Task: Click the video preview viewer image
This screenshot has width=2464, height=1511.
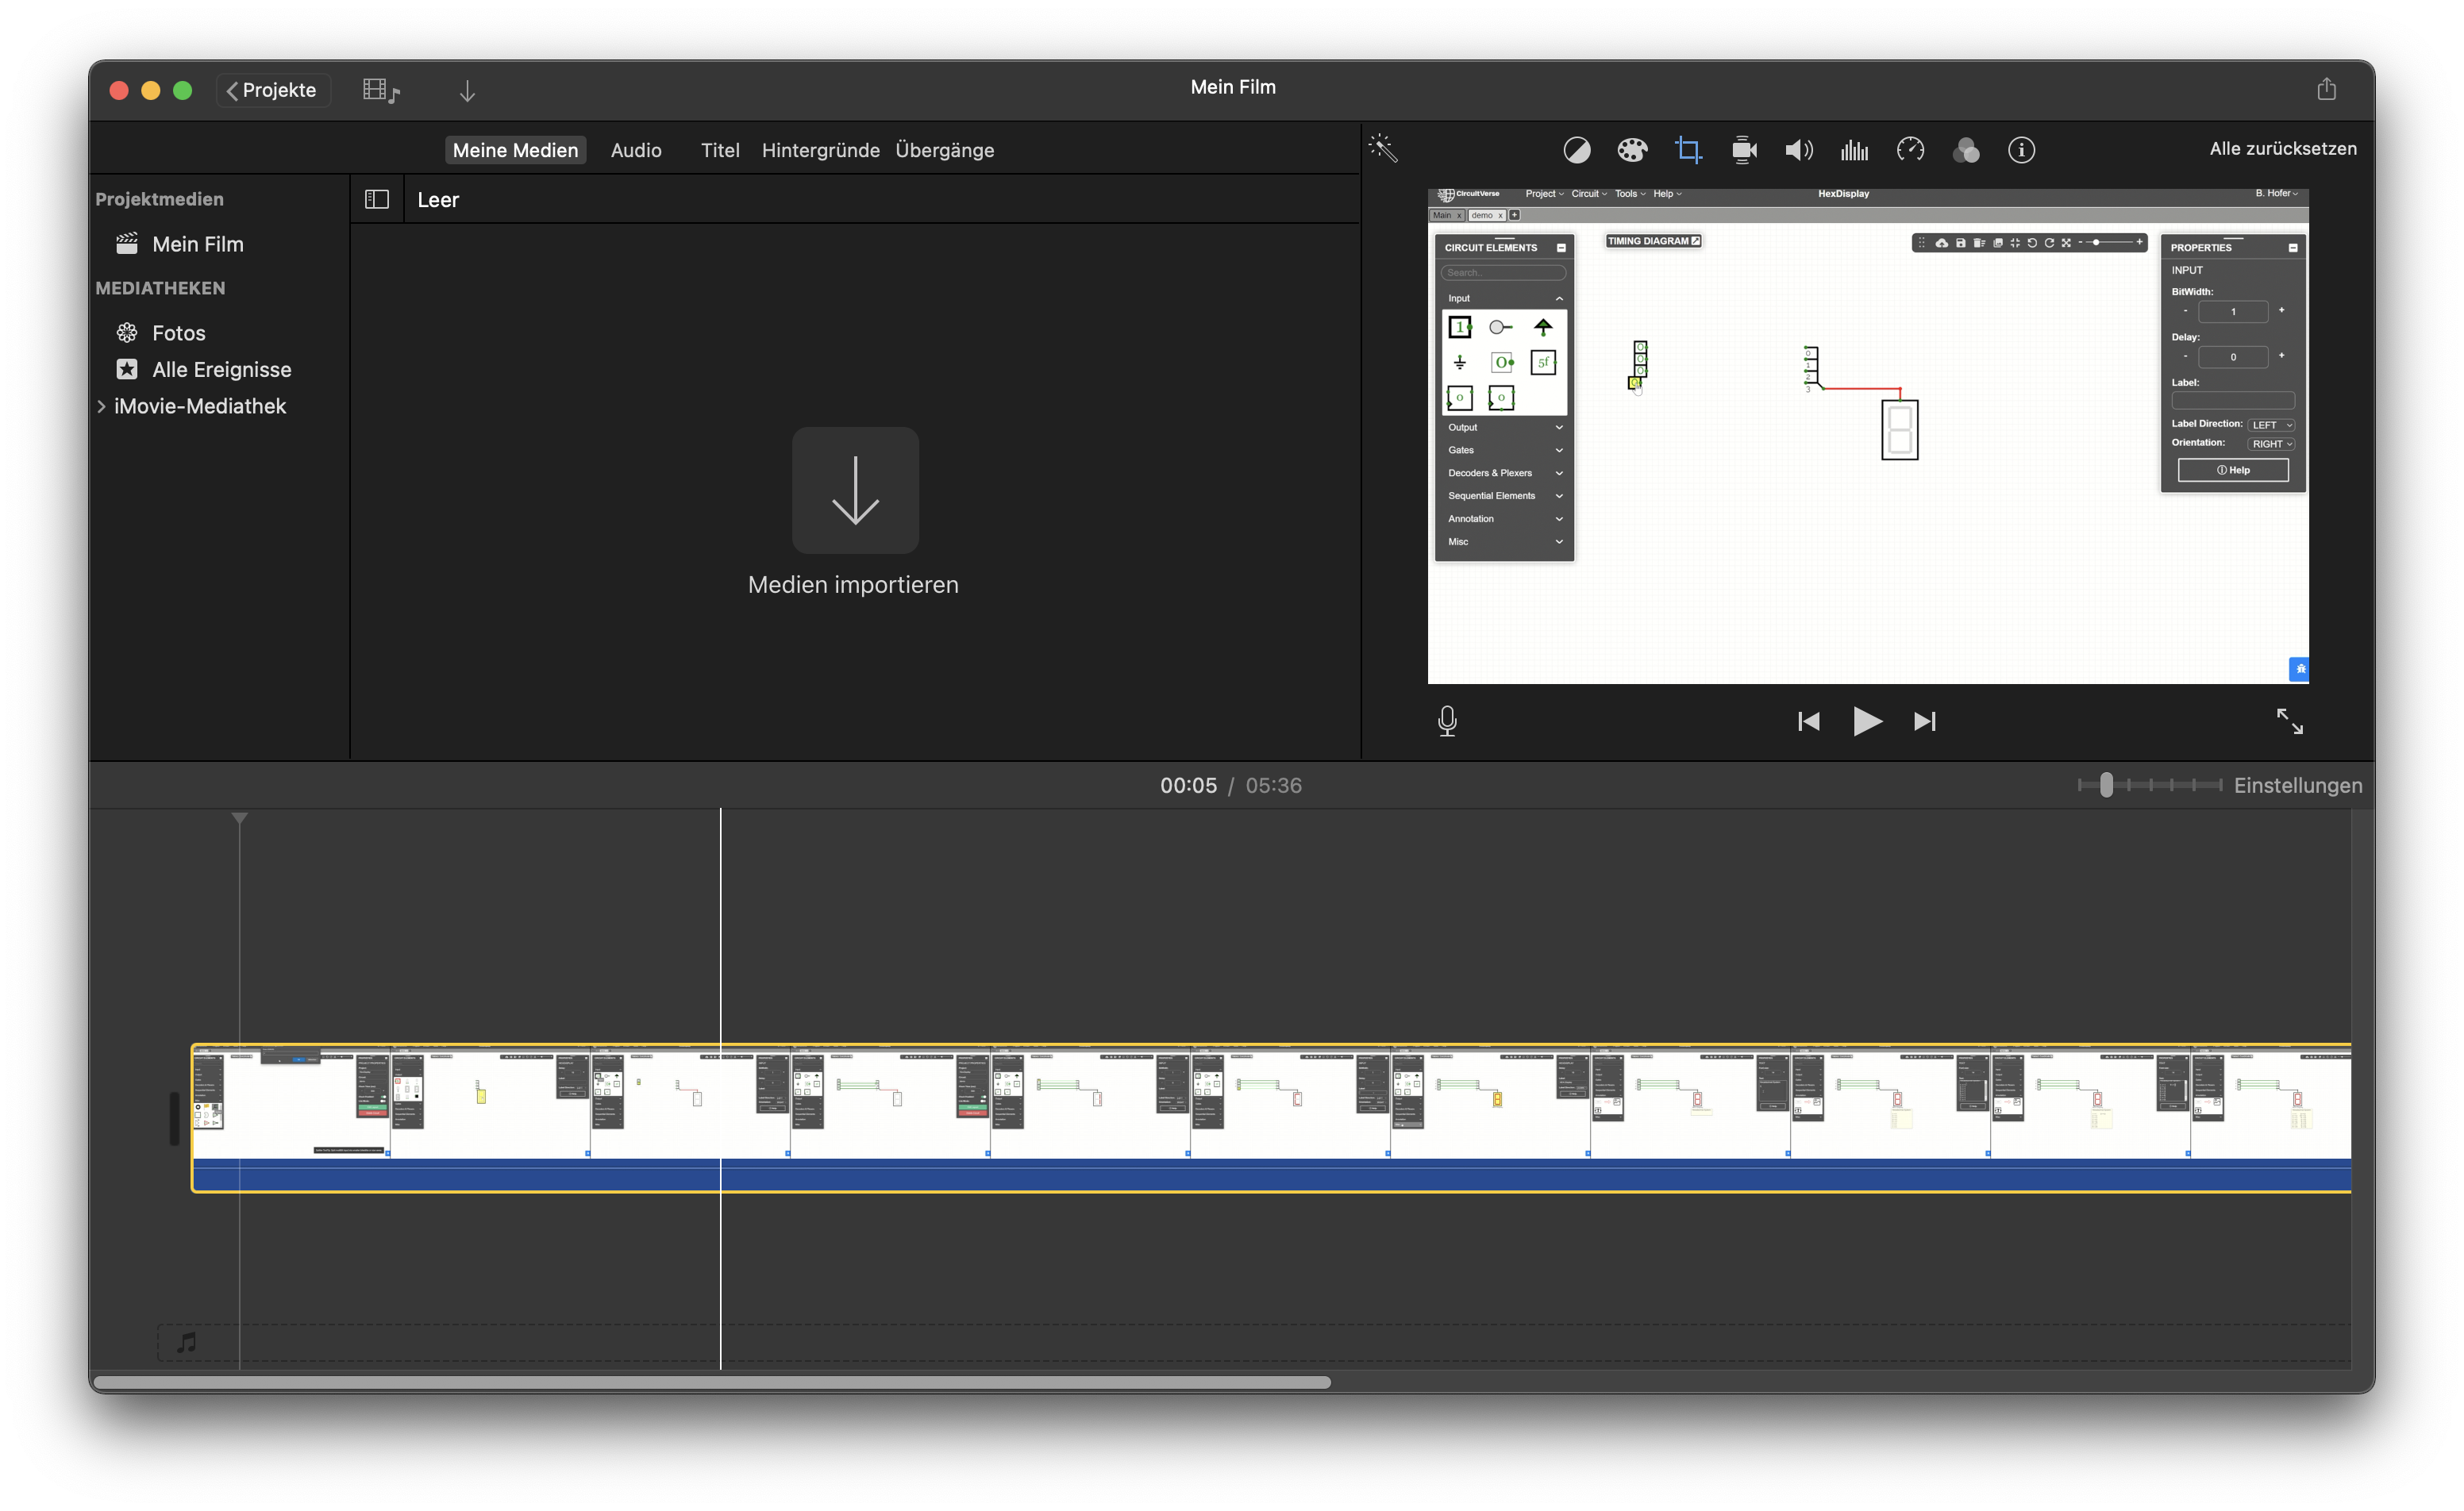Action: tap(1867, 436)
